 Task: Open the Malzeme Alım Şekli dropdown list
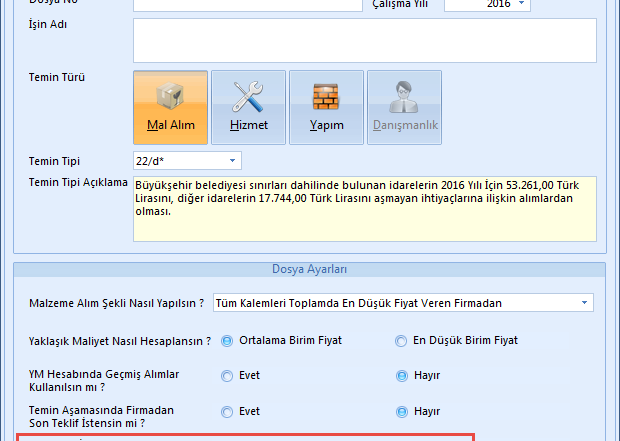[x=583, y=303]
